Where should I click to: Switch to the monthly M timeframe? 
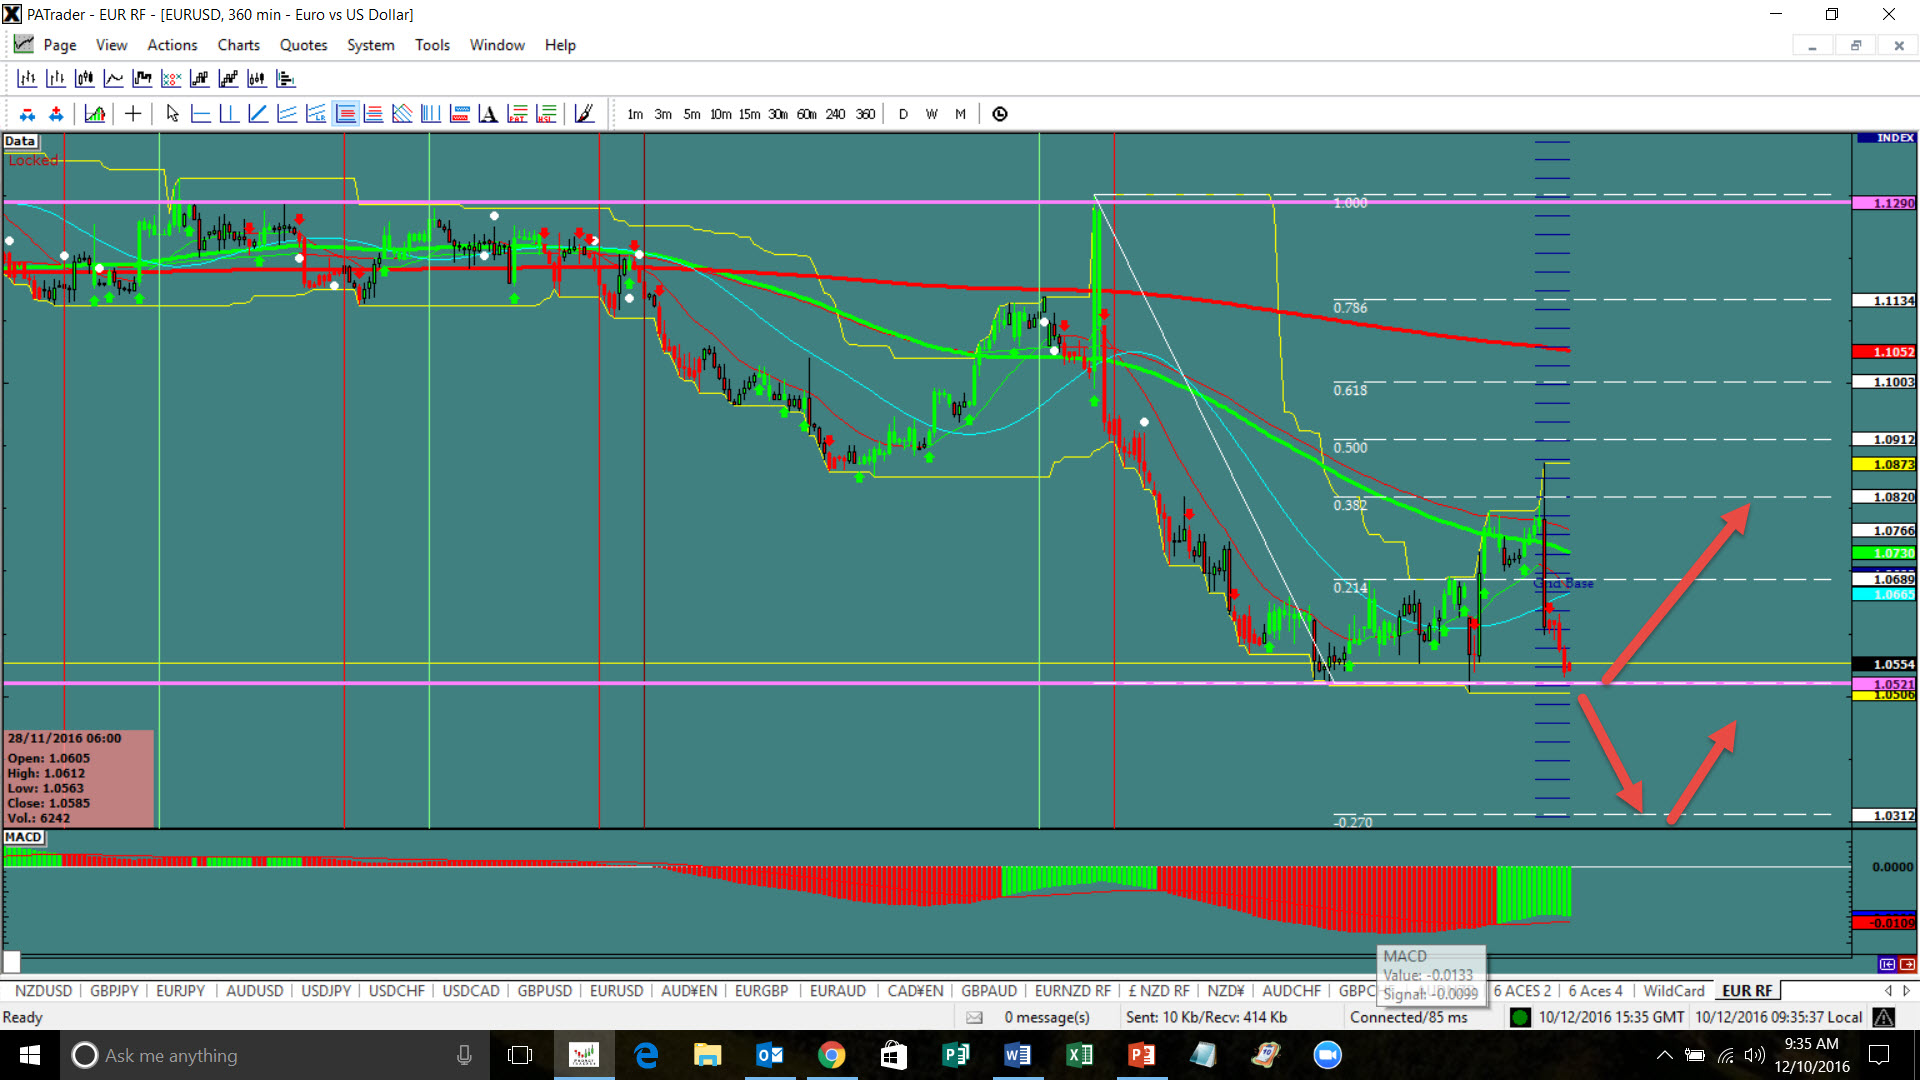(960, 114)
